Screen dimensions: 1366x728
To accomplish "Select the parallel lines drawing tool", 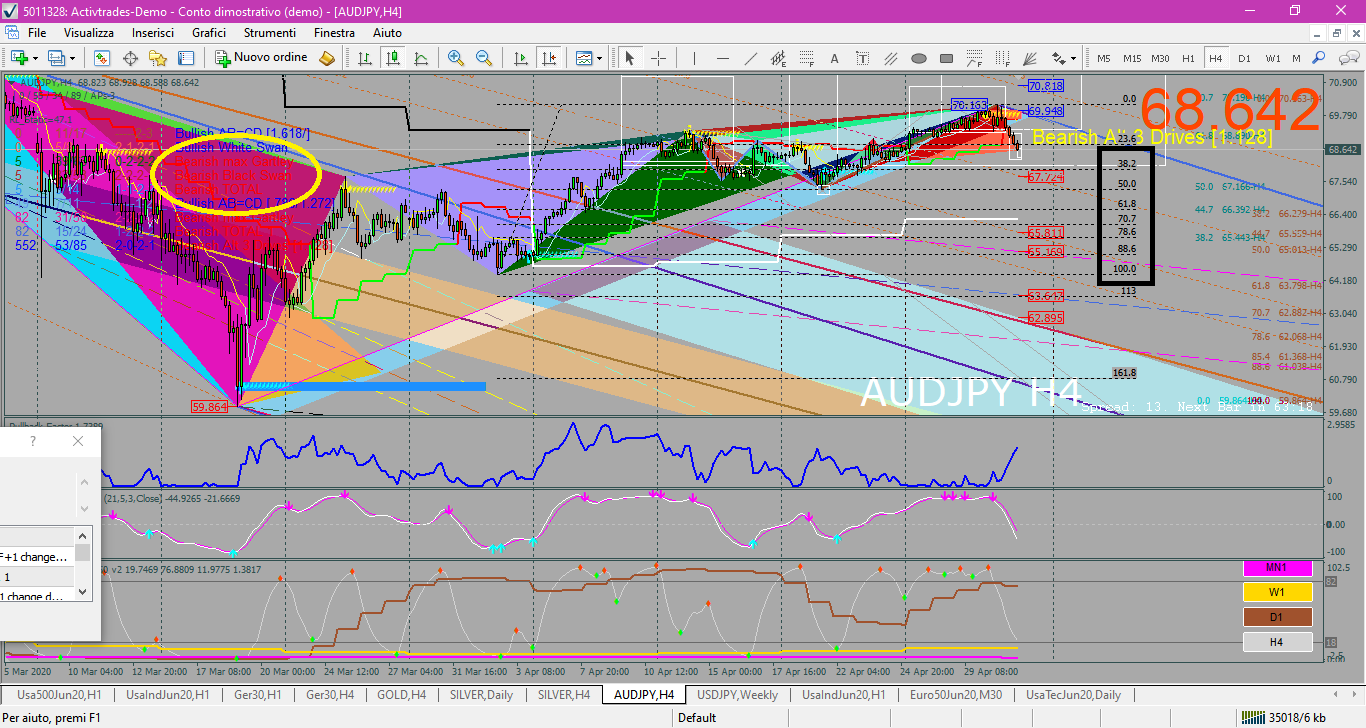I will click(x=891, y=58).
